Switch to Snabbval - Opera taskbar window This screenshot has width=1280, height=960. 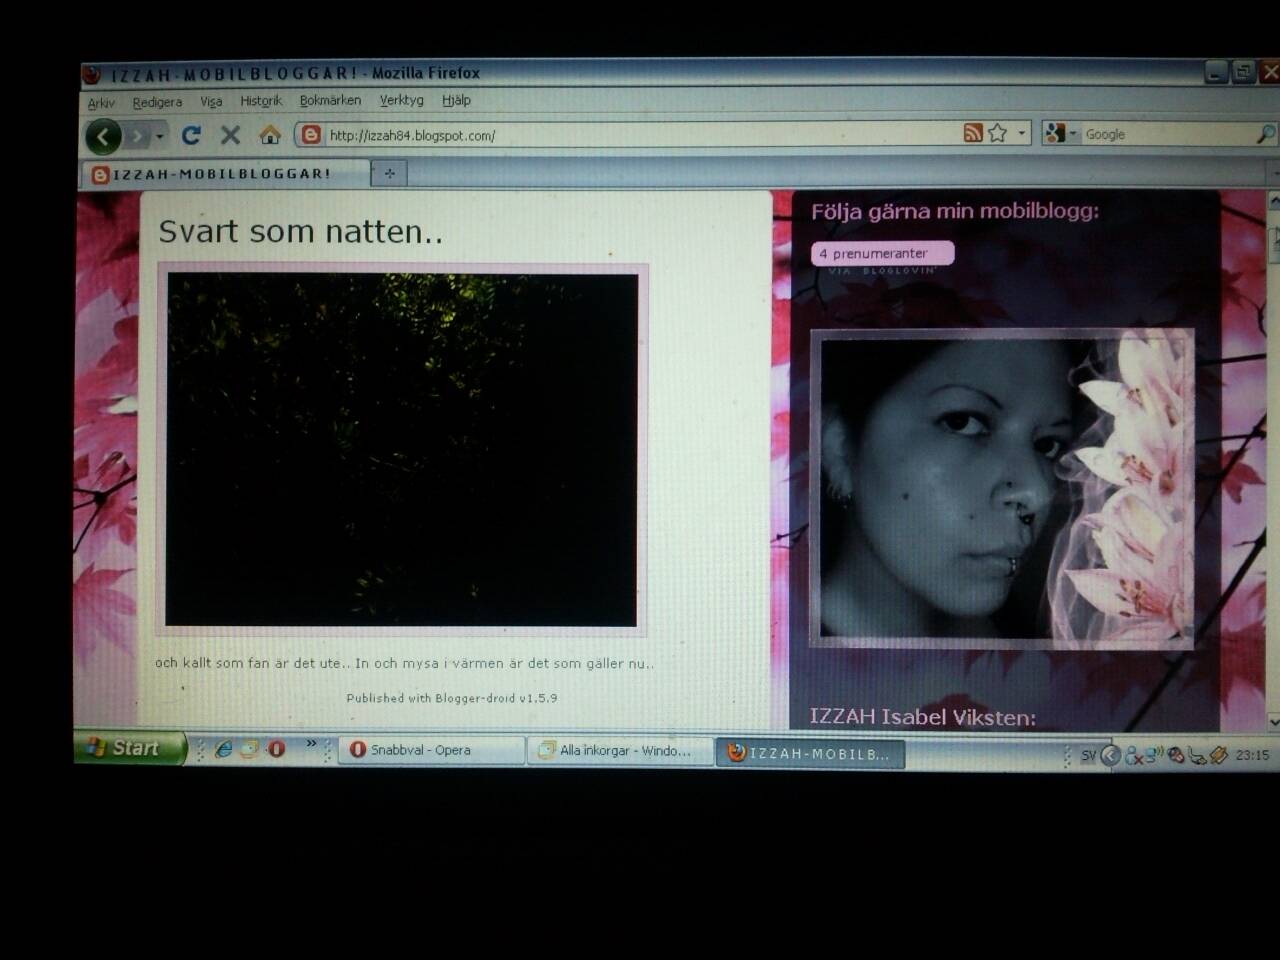[432, 750]
